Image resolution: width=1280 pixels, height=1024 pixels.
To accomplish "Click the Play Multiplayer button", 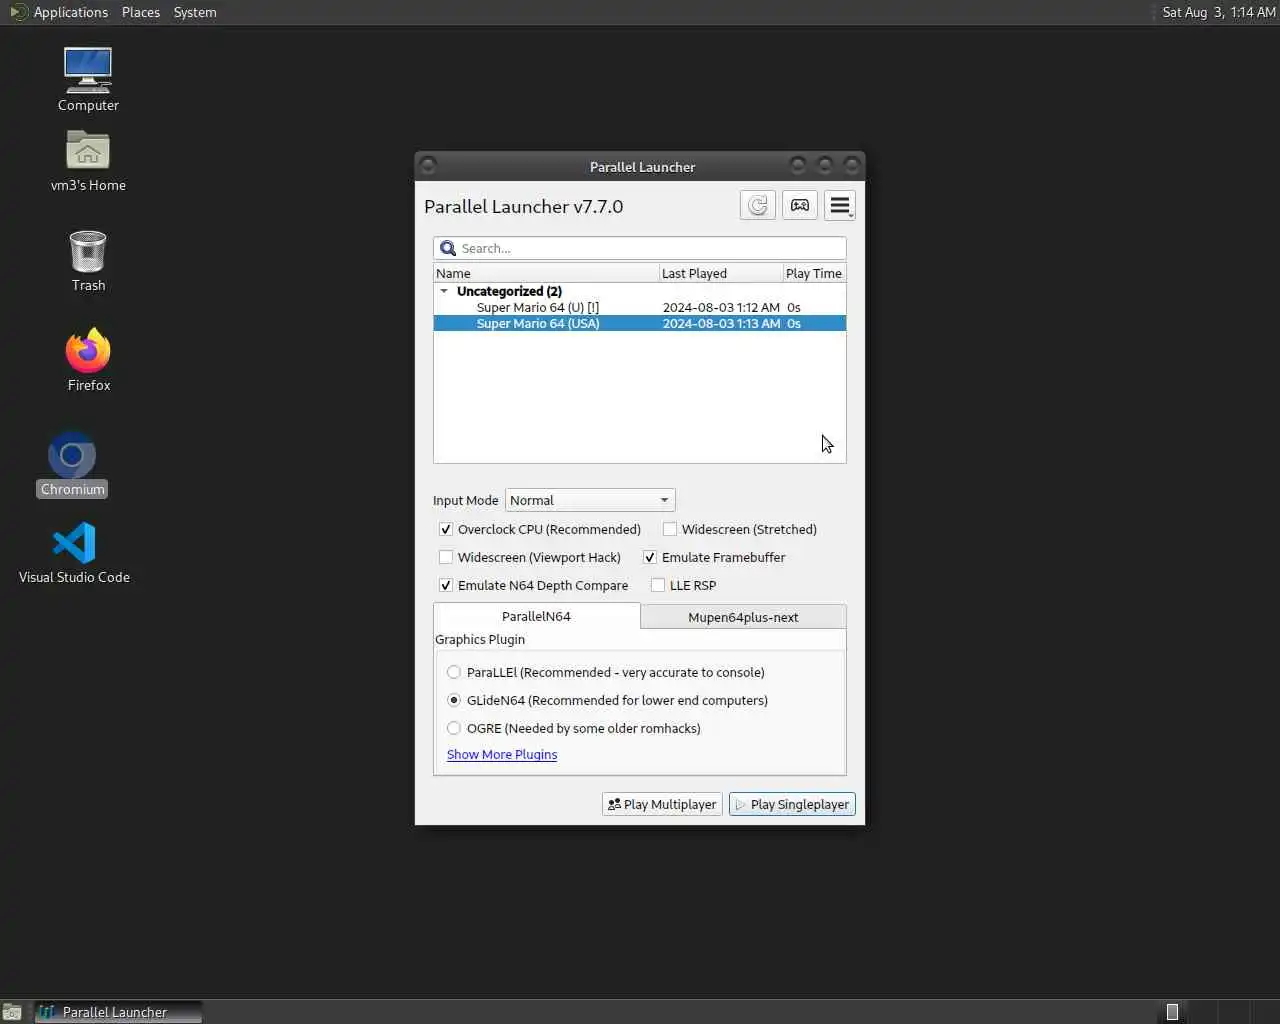I will click(662, 804).
